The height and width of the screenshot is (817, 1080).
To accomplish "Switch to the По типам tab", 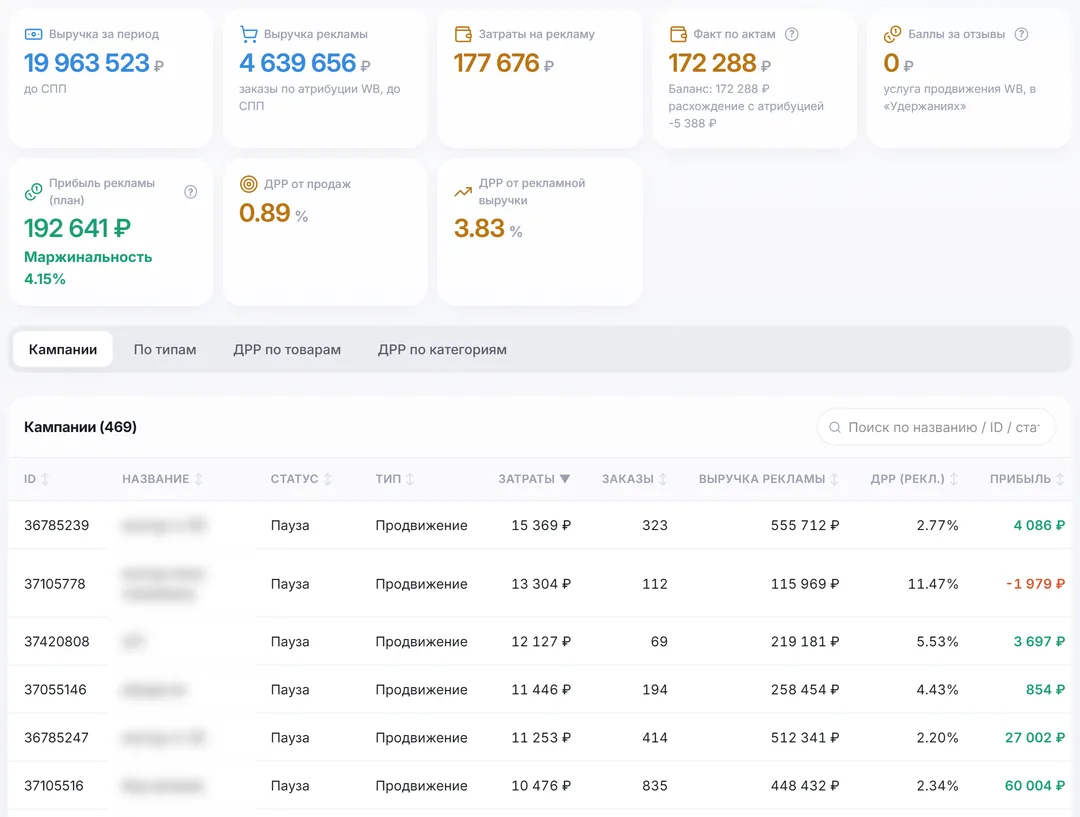I will 165,349.
